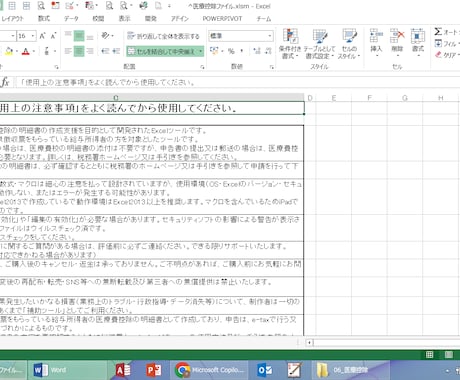The width and height of the screenshot is (460, 380).
Task: Click the fx insert function icon
Action: 5,82
